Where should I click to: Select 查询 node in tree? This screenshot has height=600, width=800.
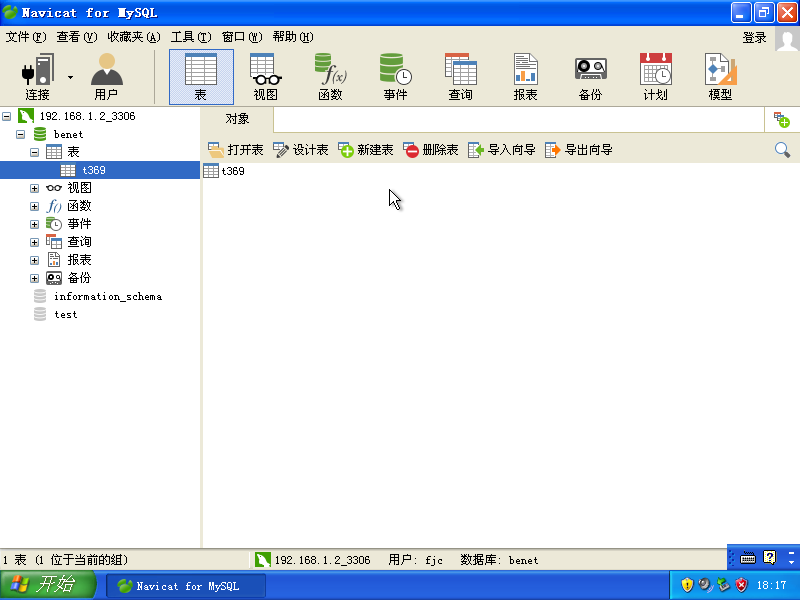coord(79,242)
